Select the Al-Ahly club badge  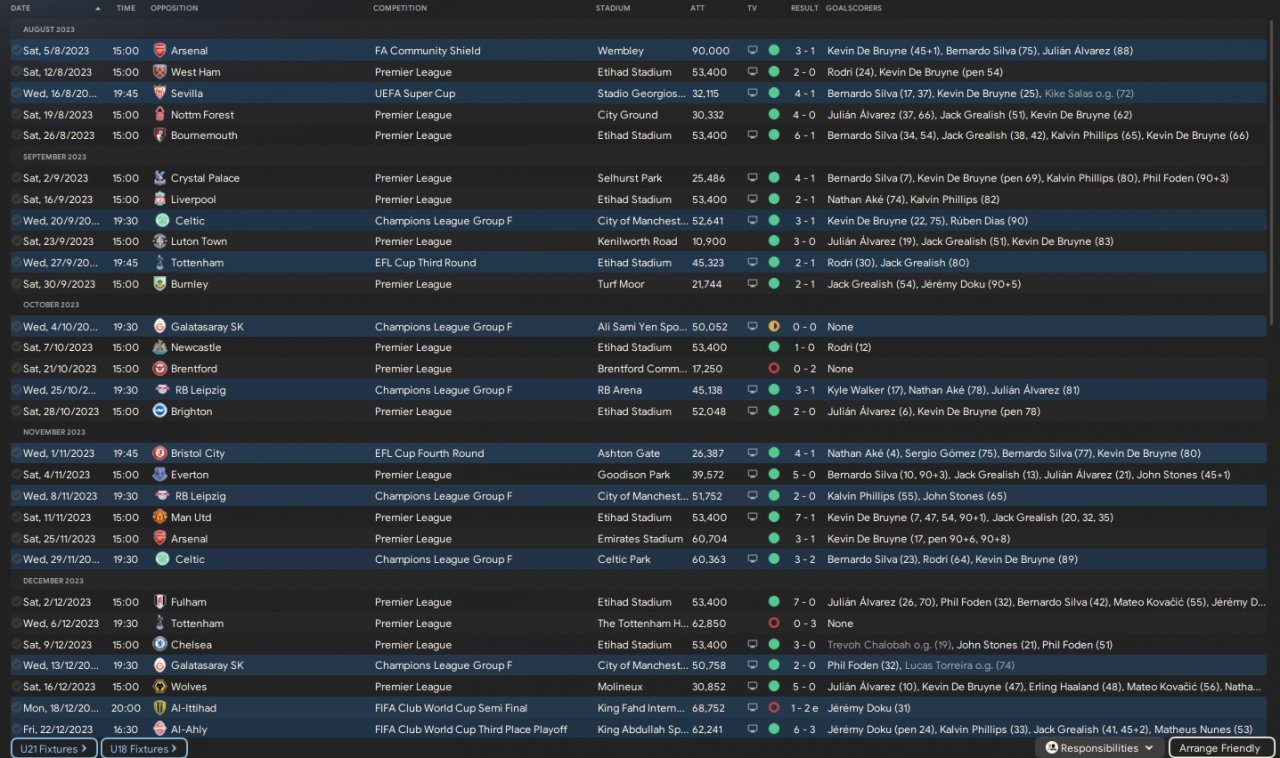point(160,729)
